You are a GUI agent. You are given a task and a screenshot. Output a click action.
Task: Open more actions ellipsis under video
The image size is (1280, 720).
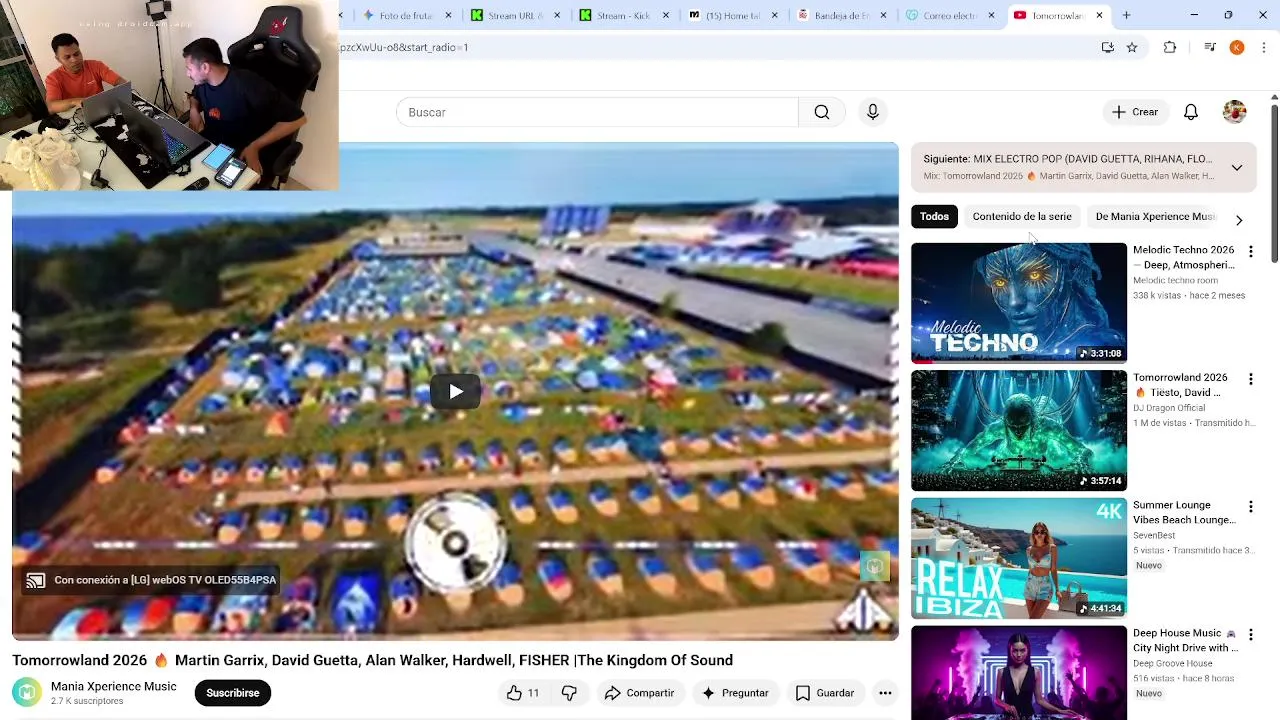pyautogui.click(x=885, y=693)
